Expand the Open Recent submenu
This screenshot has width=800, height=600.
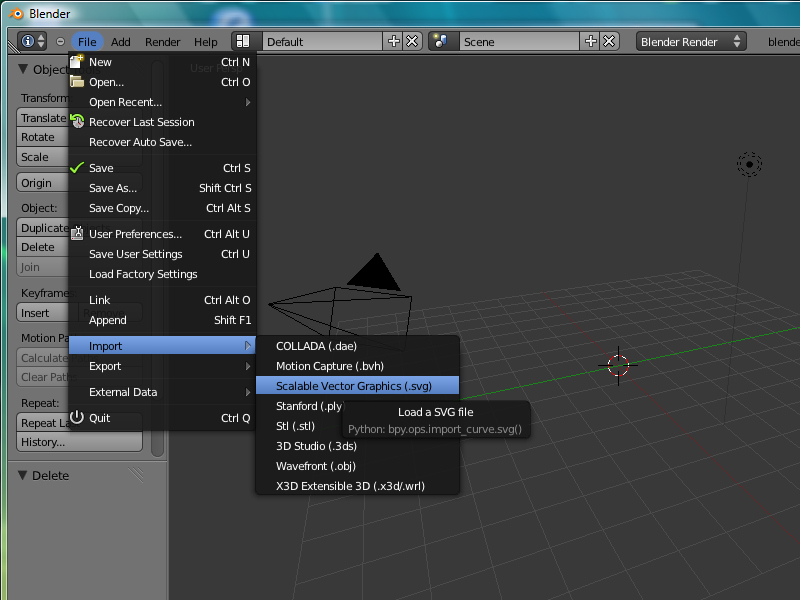point(162,102)
